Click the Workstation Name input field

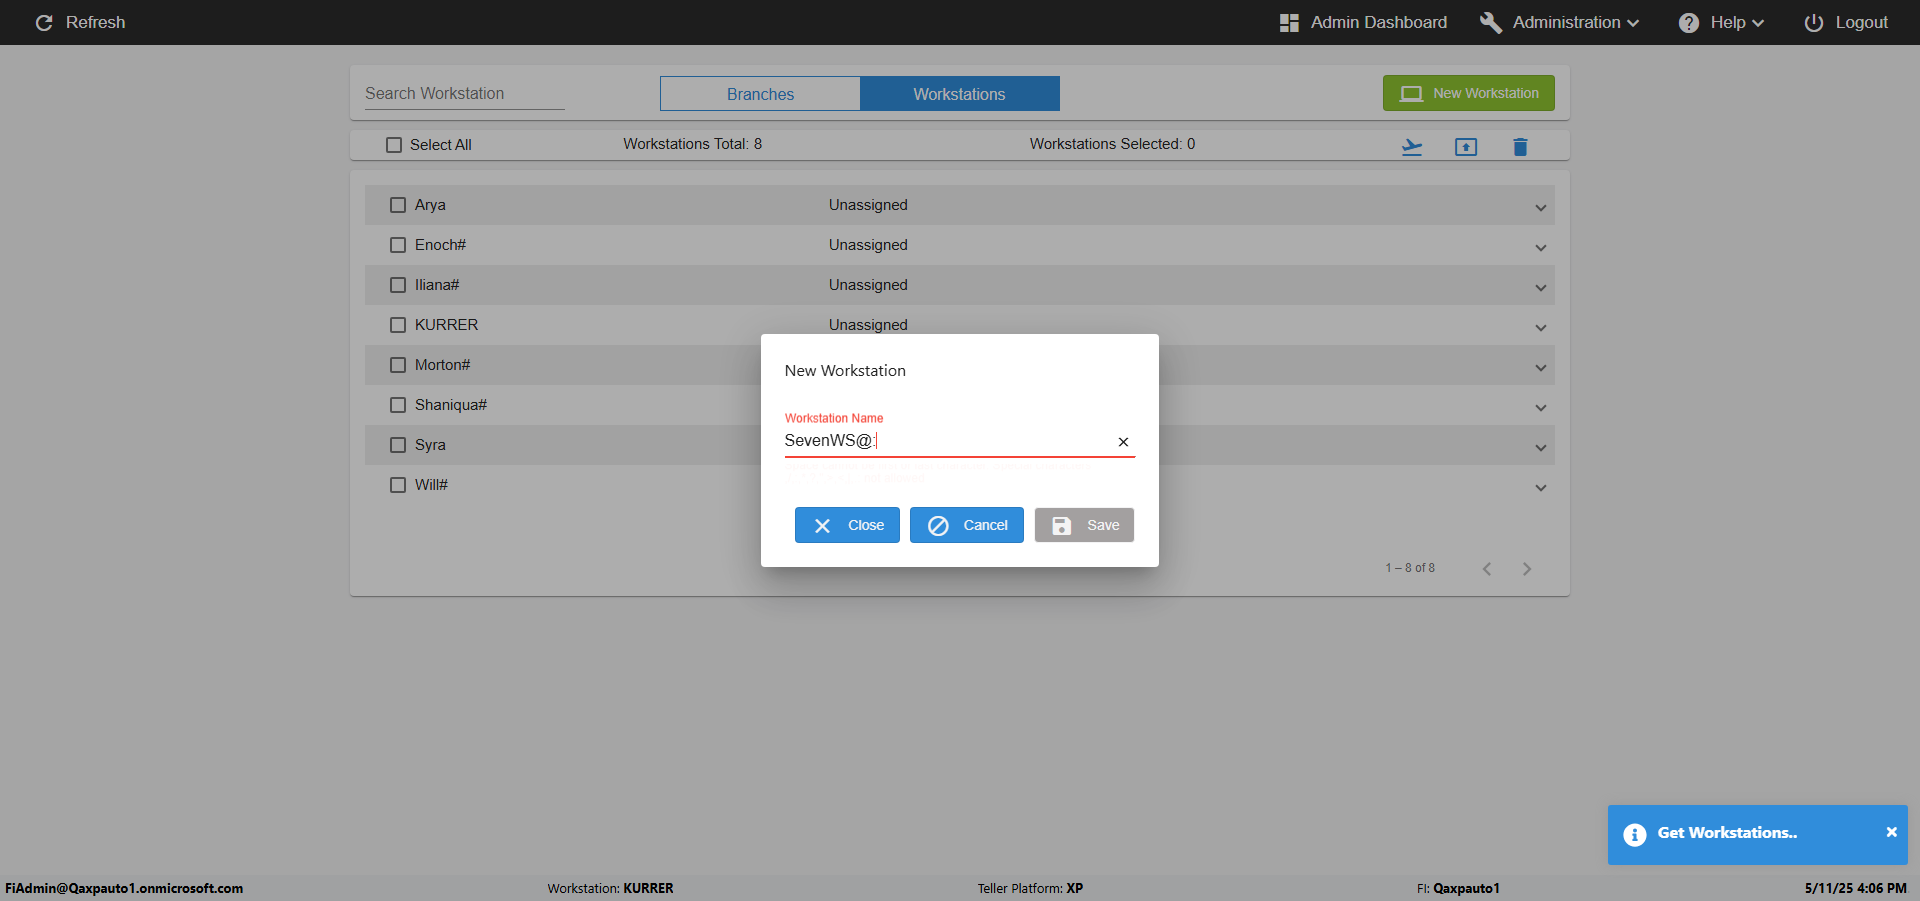946,441
